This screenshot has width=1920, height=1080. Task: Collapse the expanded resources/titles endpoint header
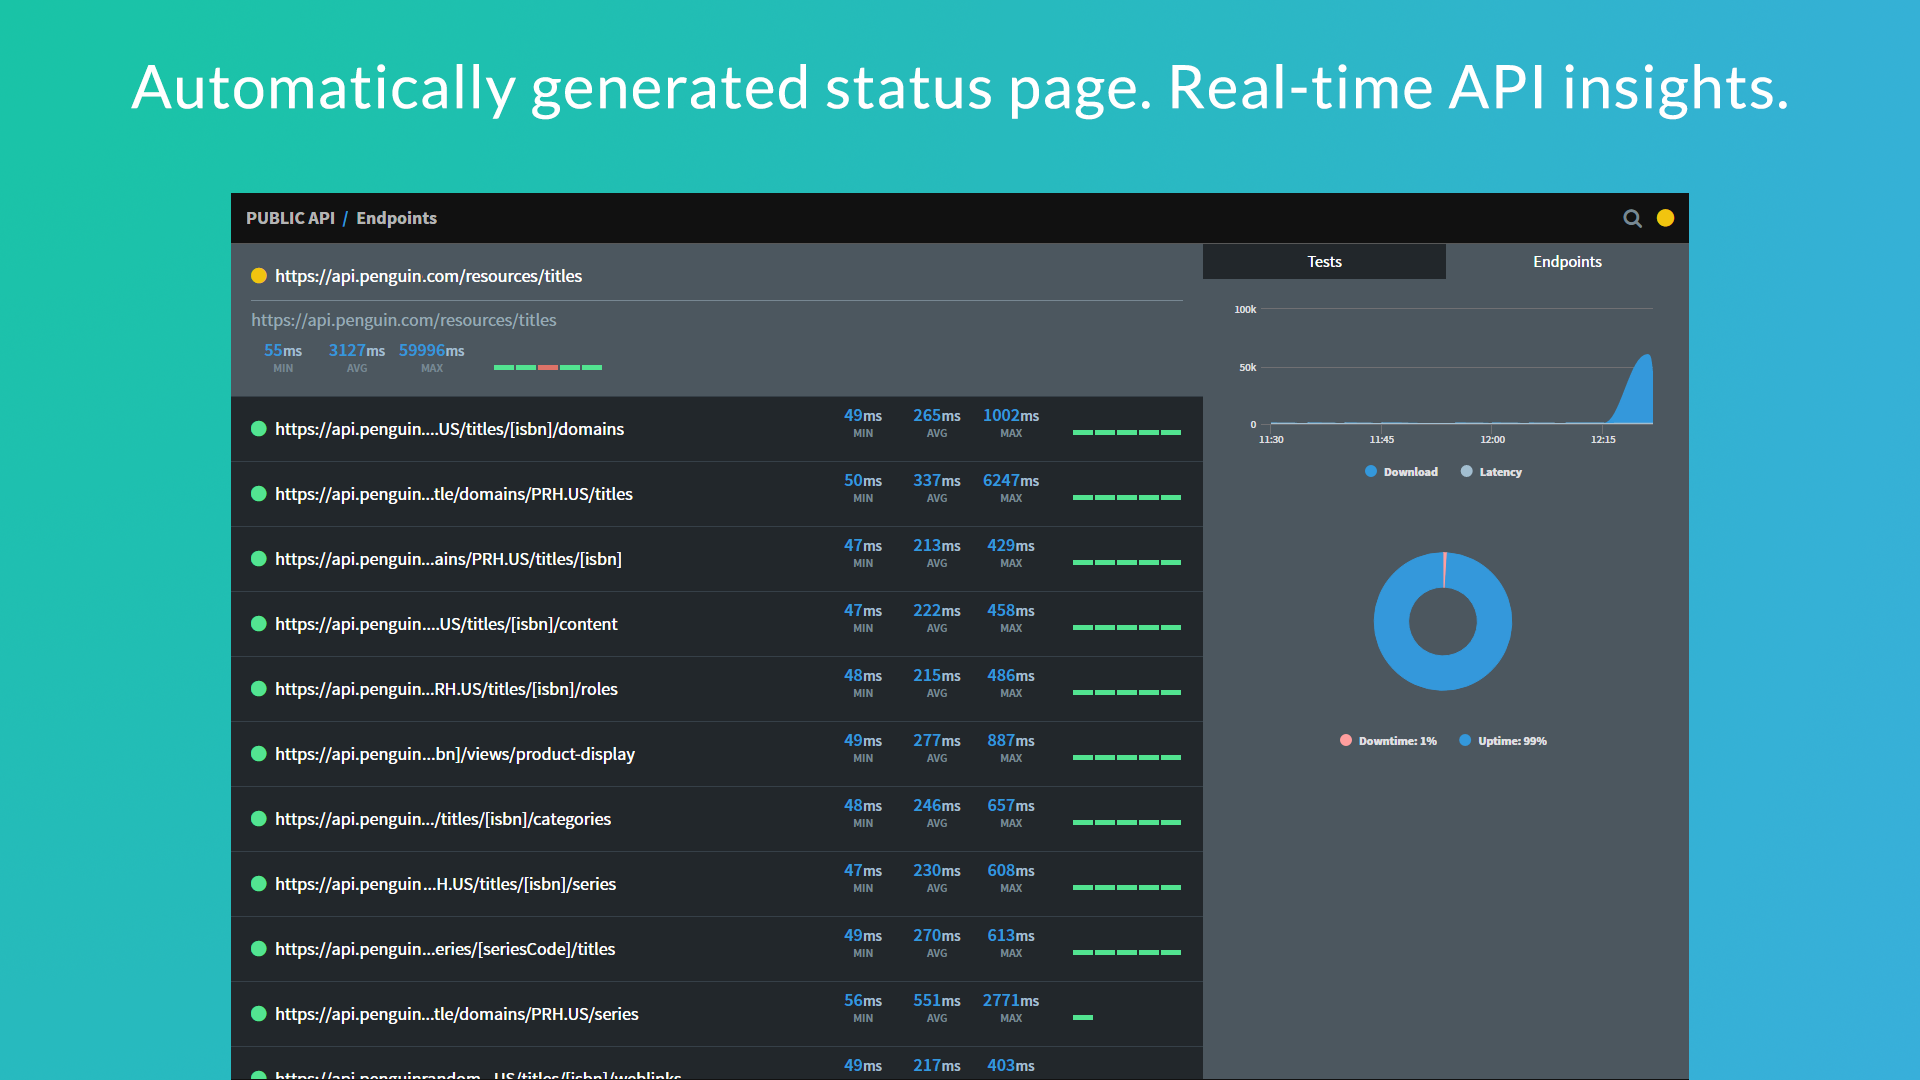428,276
